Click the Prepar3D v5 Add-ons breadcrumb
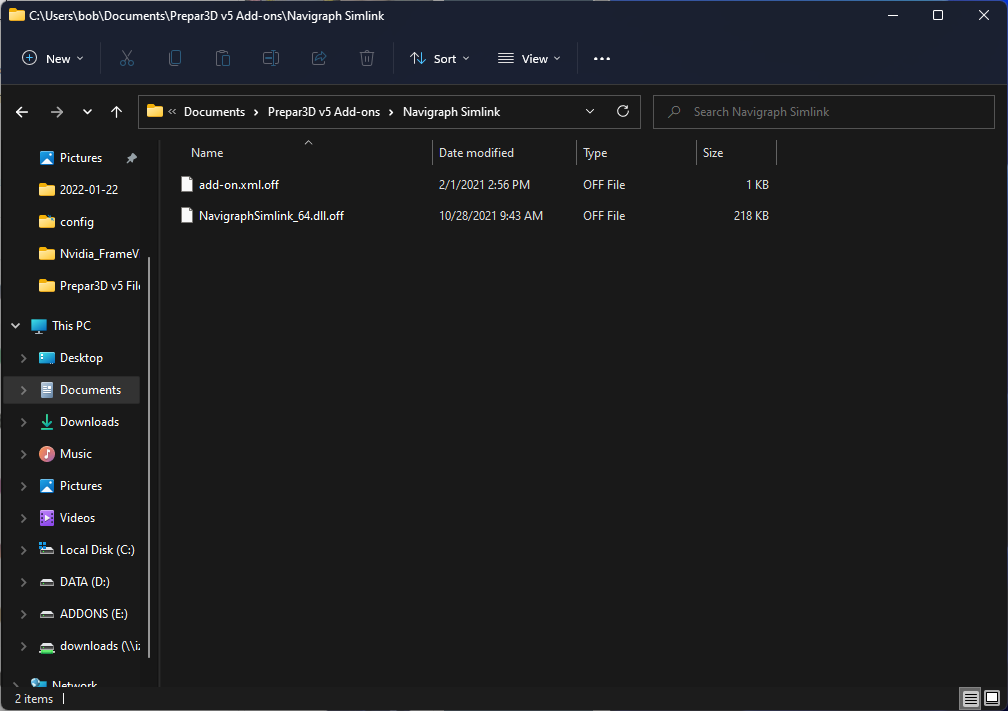Screen dimensions: 1008x711 point(323,112)
